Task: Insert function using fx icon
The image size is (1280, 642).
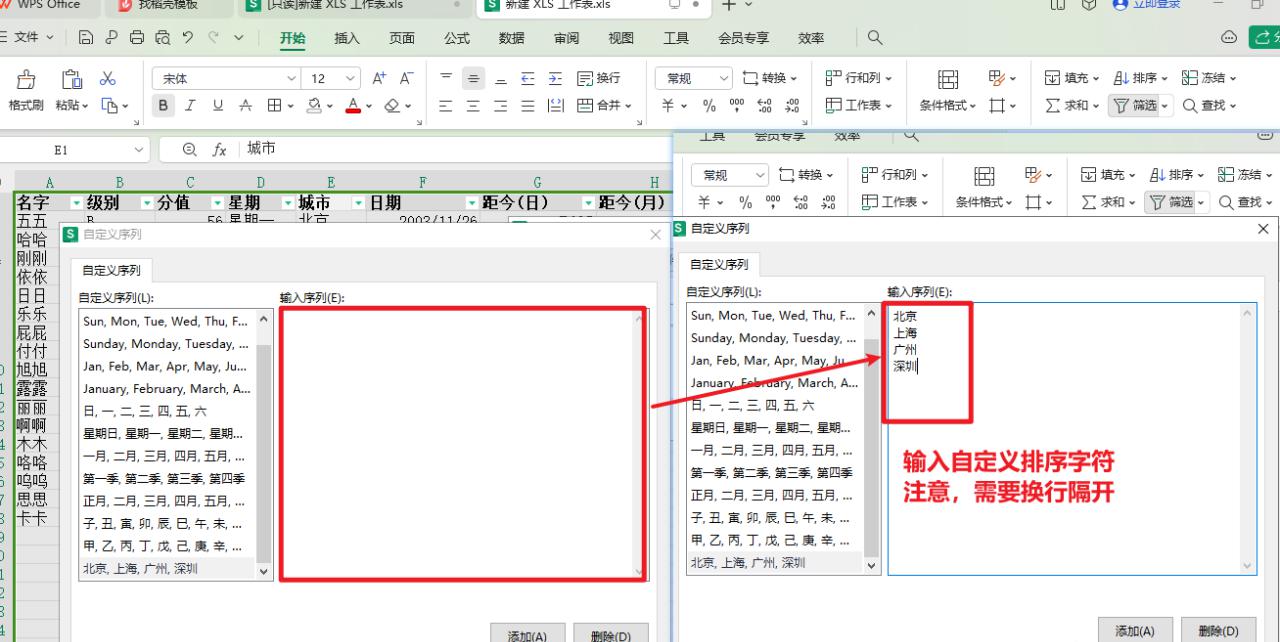Action: [219, 149]
